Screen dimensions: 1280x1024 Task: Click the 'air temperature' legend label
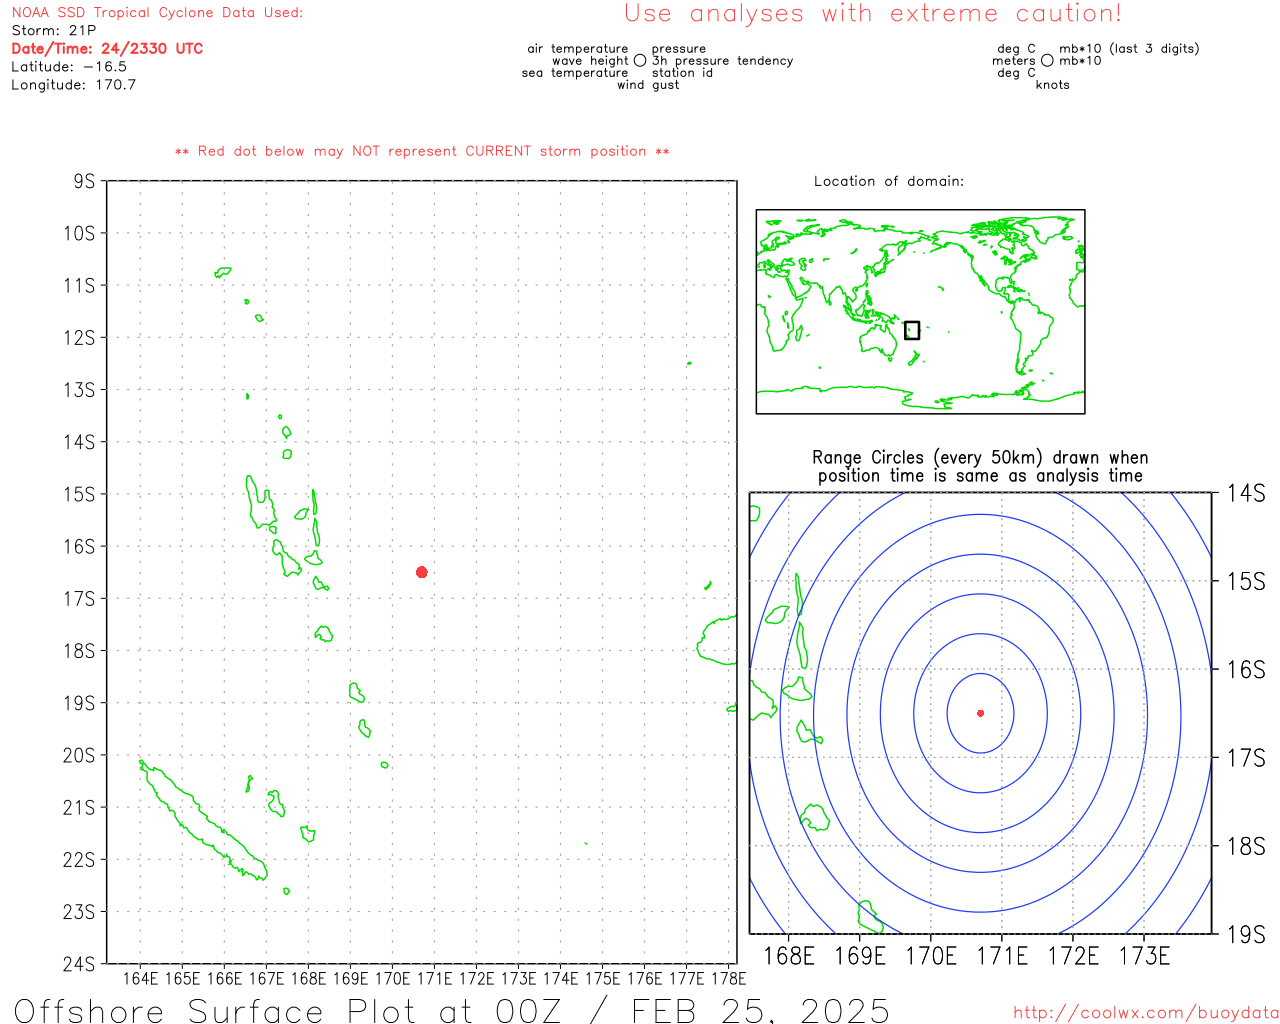pyautogui.click(x=578, y=49)
